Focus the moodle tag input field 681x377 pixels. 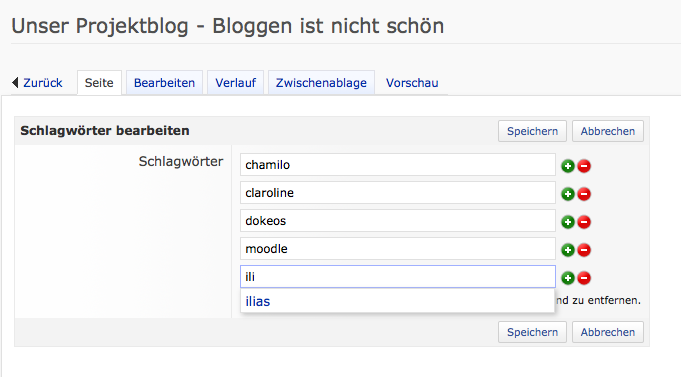point(398,249)
